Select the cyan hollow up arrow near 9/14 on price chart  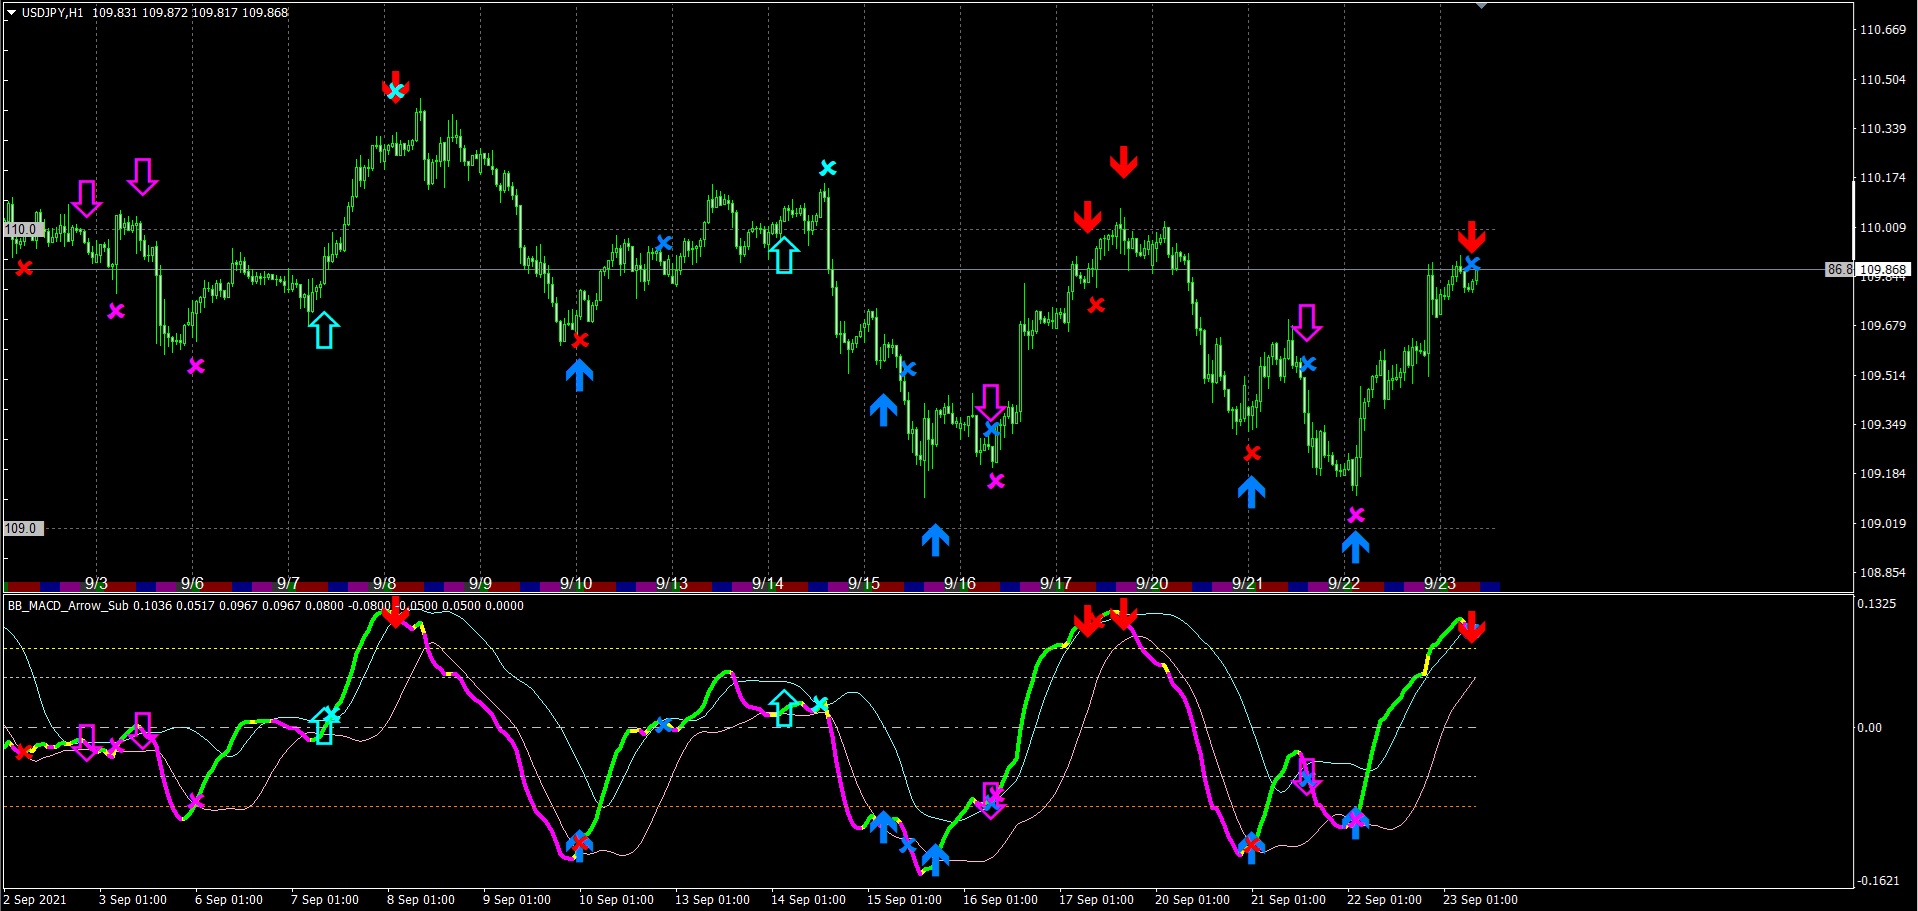coord(784,255)
